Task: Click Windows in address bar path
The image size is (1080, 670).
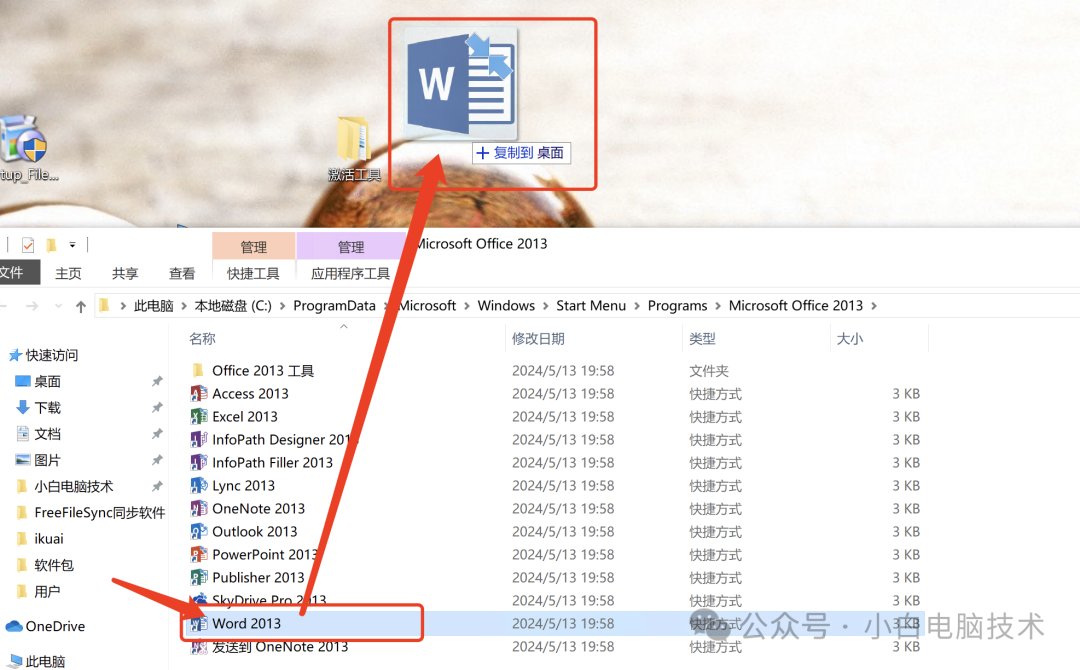Action: point(506,306)
